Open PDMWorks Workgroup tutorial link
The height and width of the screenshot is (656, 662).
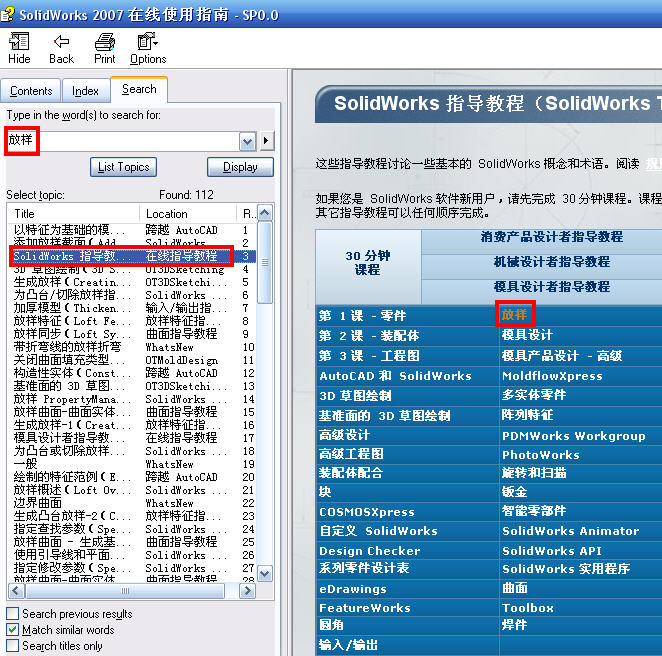[x=573, y=436]
